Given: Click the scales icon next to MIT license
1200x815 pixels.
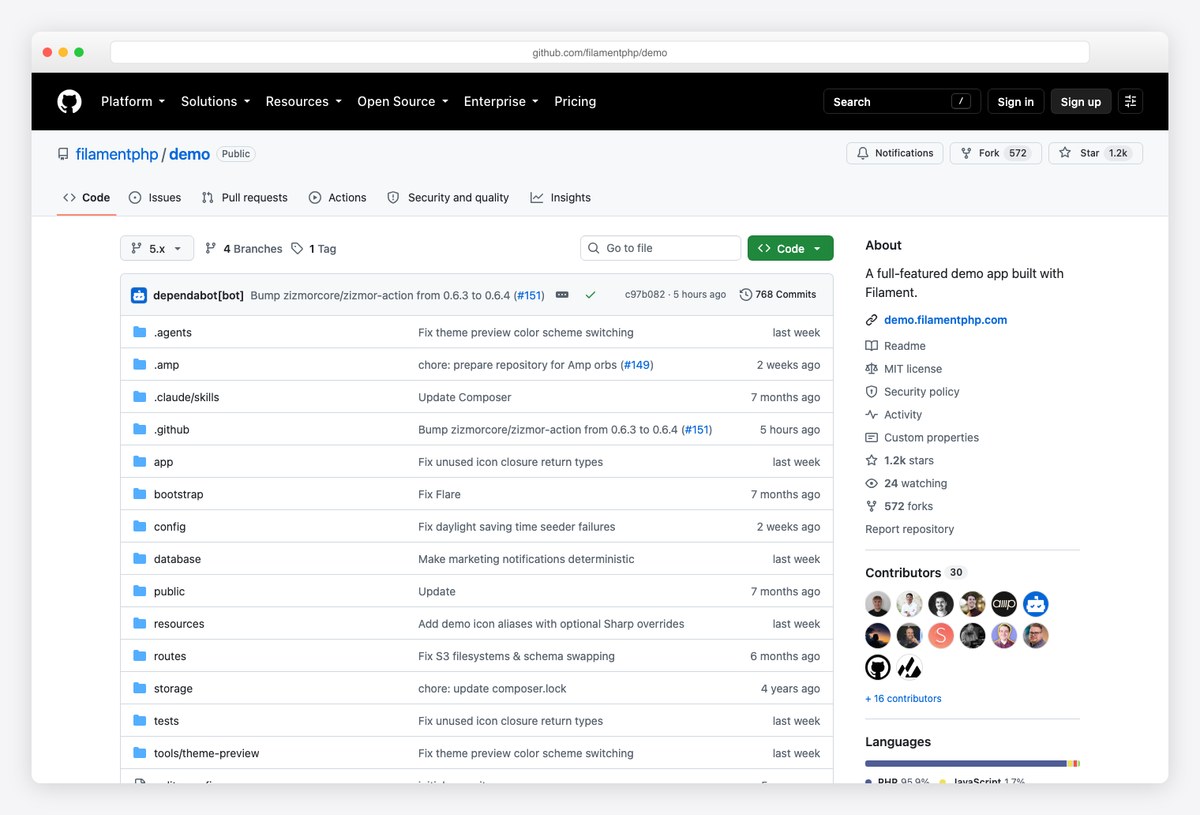Looking at the screenshot, I should [872, 369].
